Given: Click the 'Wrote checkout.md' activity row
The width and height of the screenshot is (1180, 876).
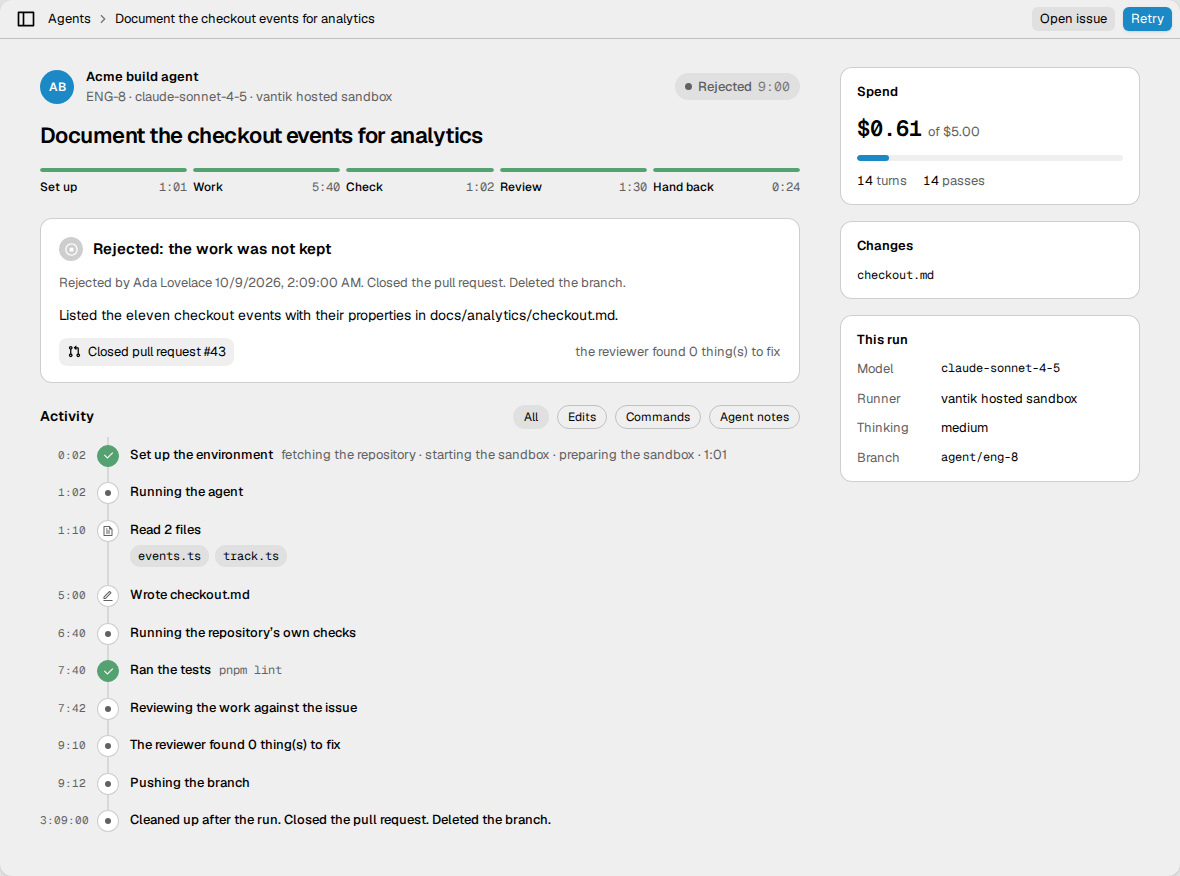Looking at the screenshot, I should click(x=420, y=595).
